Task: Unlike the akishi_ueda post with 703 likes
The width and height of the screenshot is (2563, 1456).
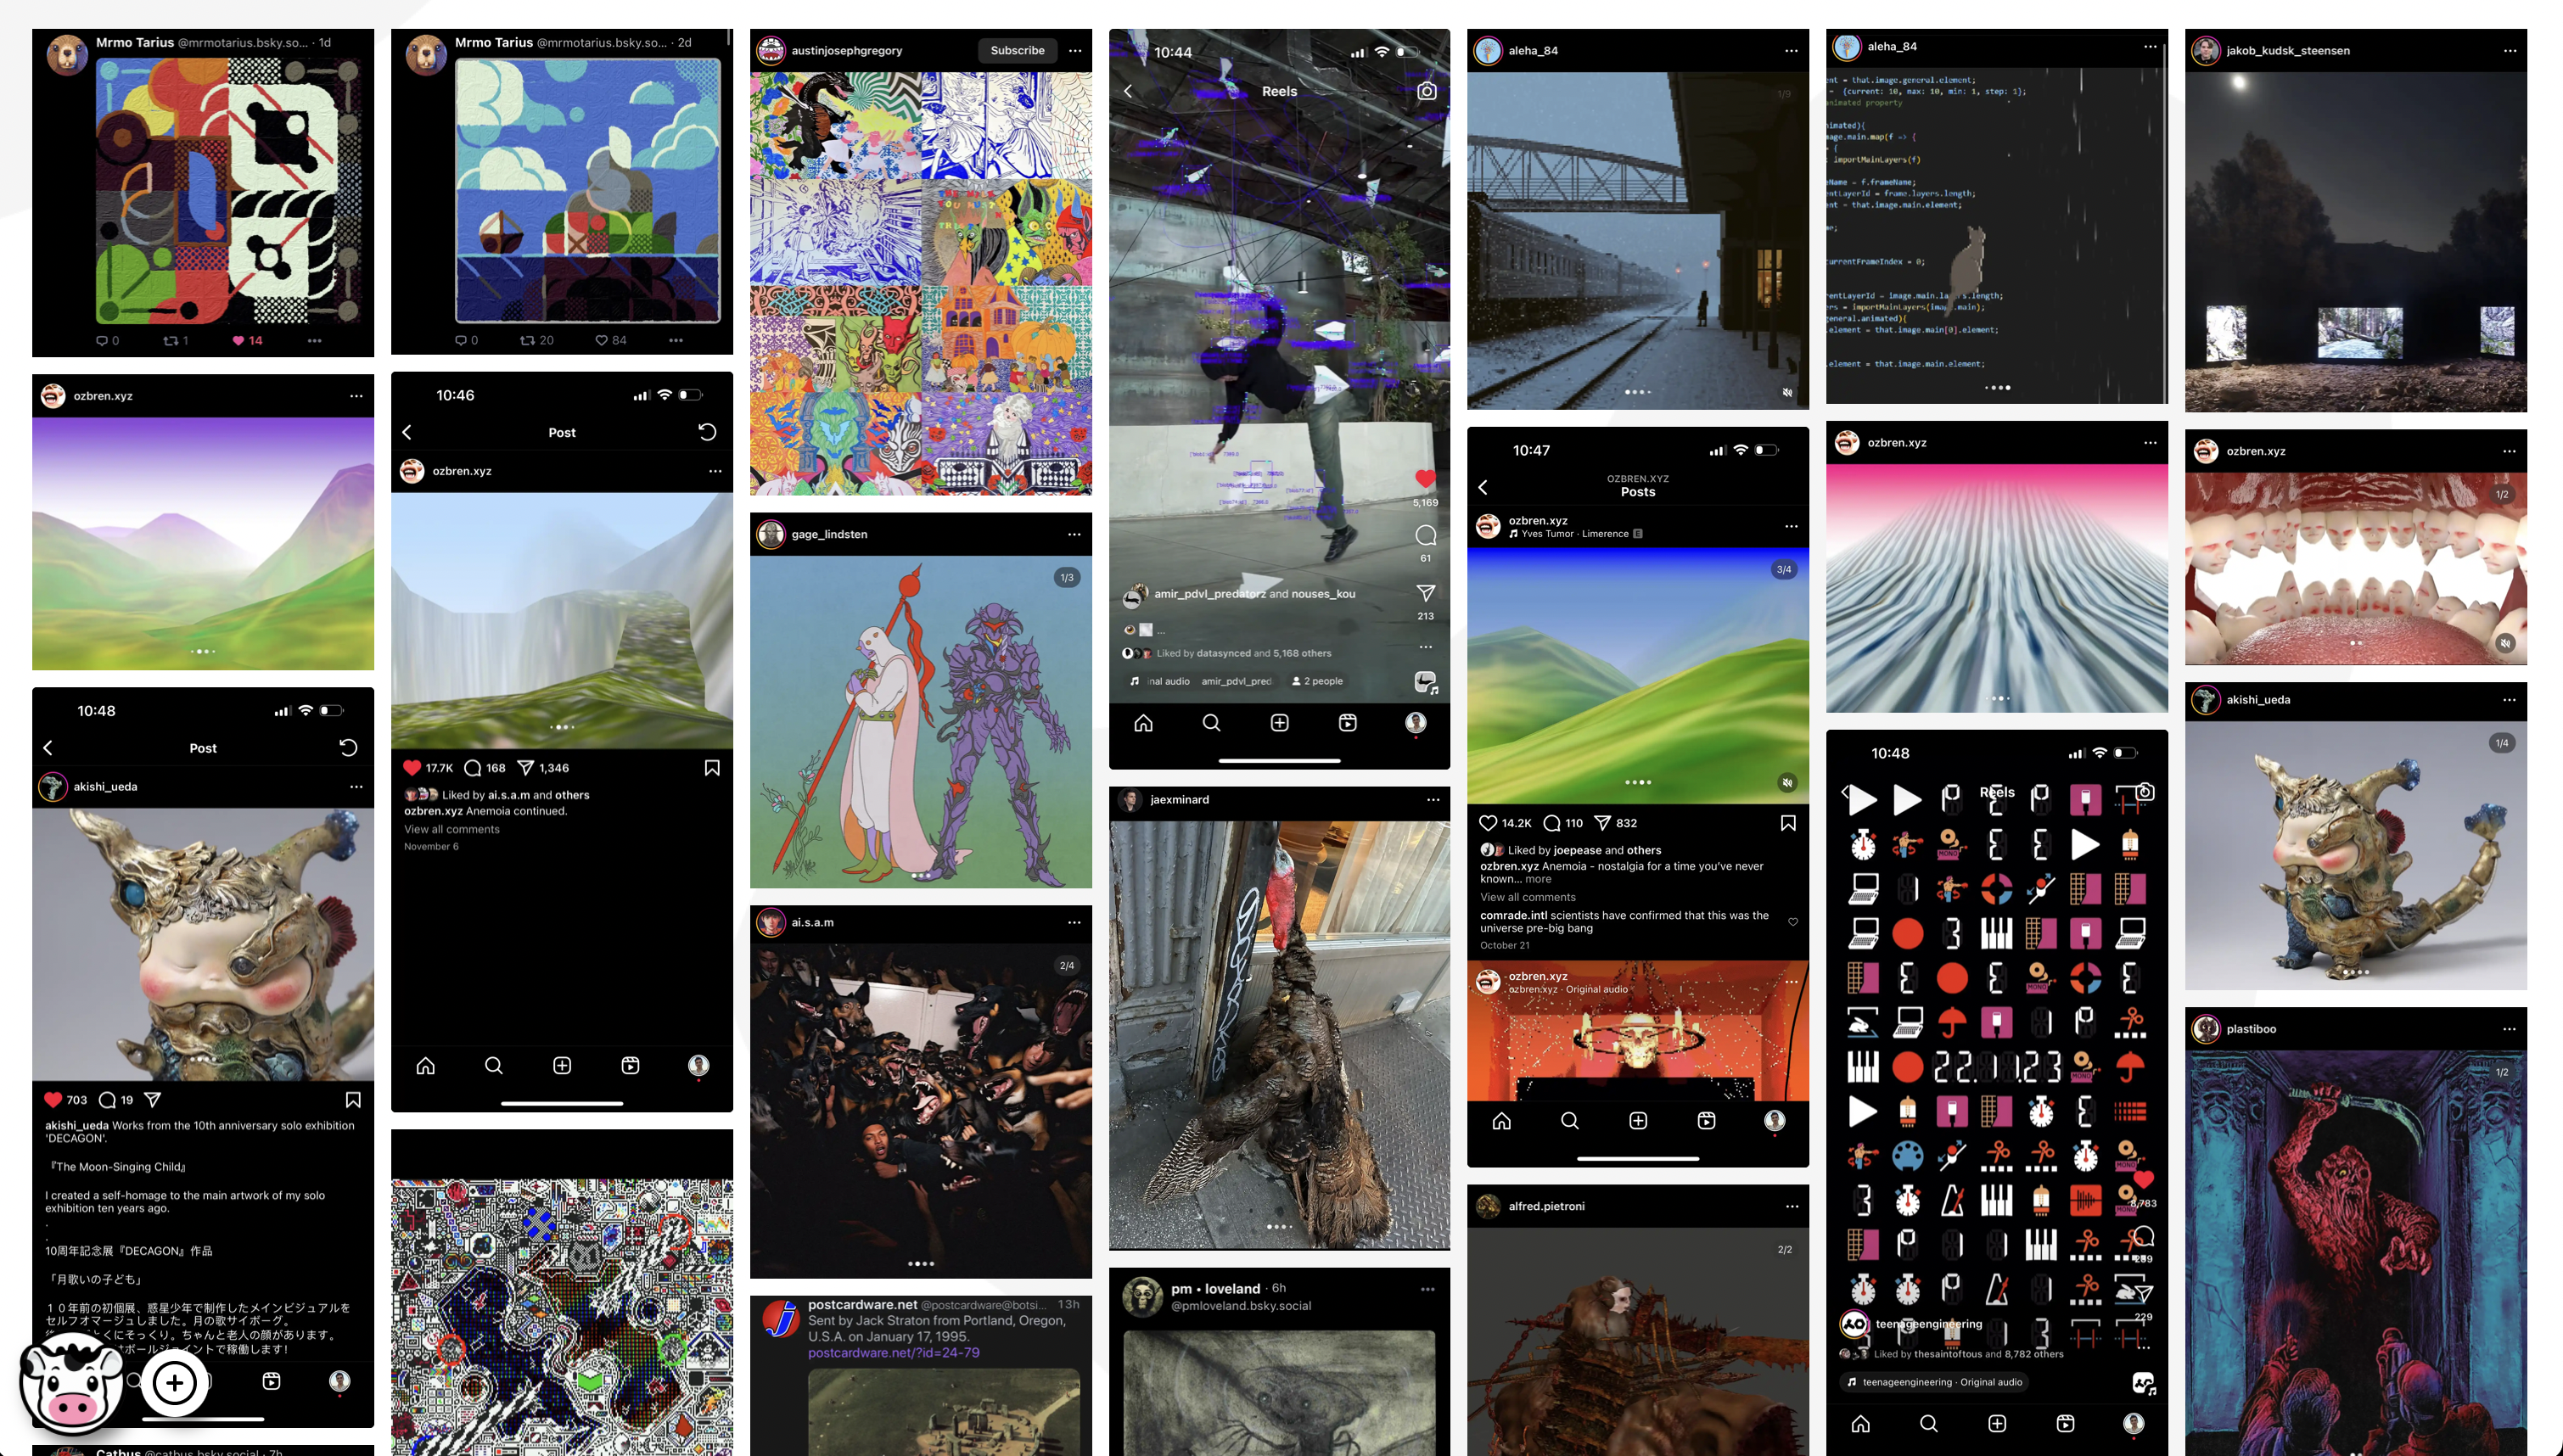Action: (53, 1100)
